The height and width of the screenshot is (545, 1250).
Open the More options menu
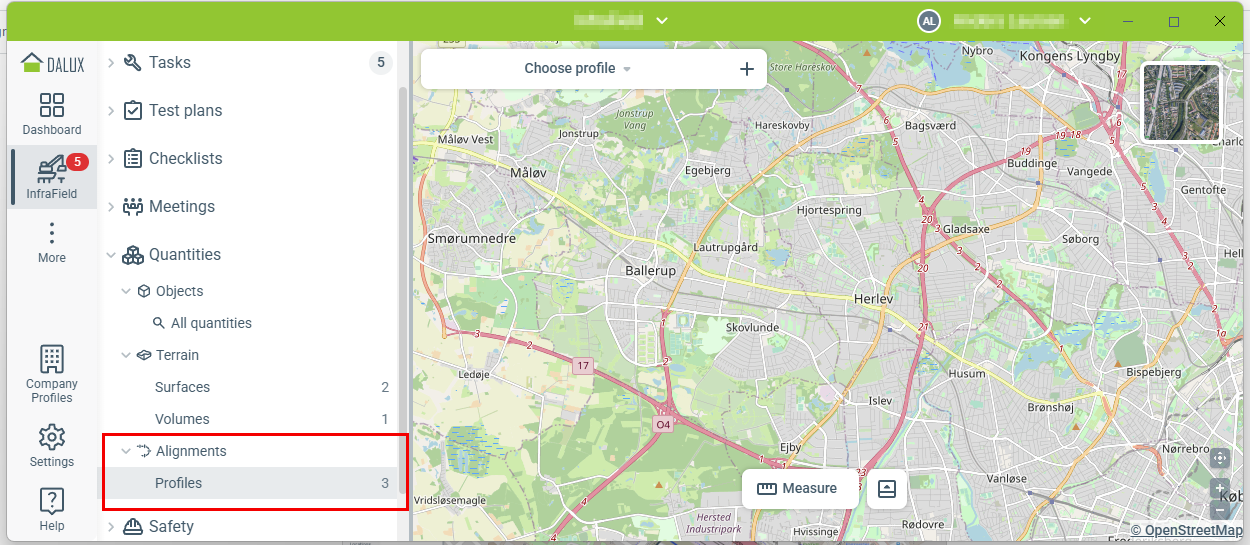pyautogui.click(x=52, y=242)
